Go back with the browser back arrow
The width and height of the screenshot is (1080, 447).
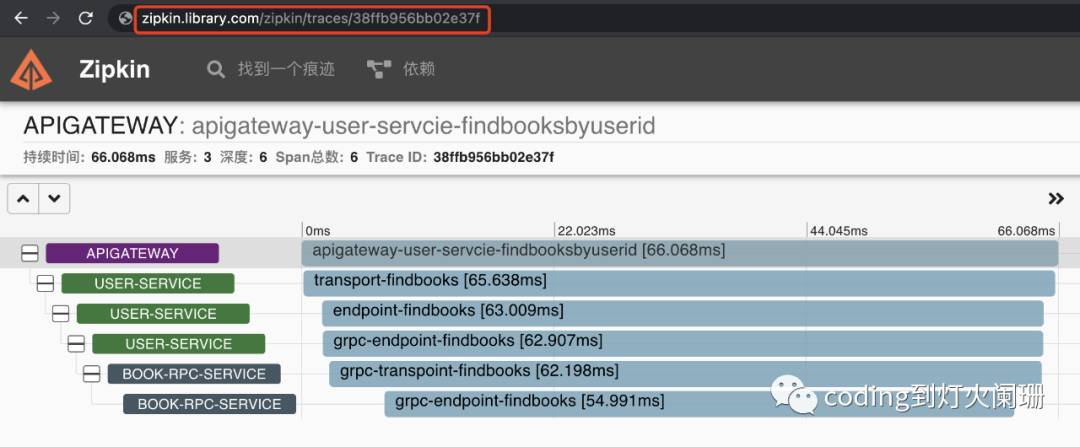pyautogui.click(x=21, y=19)
